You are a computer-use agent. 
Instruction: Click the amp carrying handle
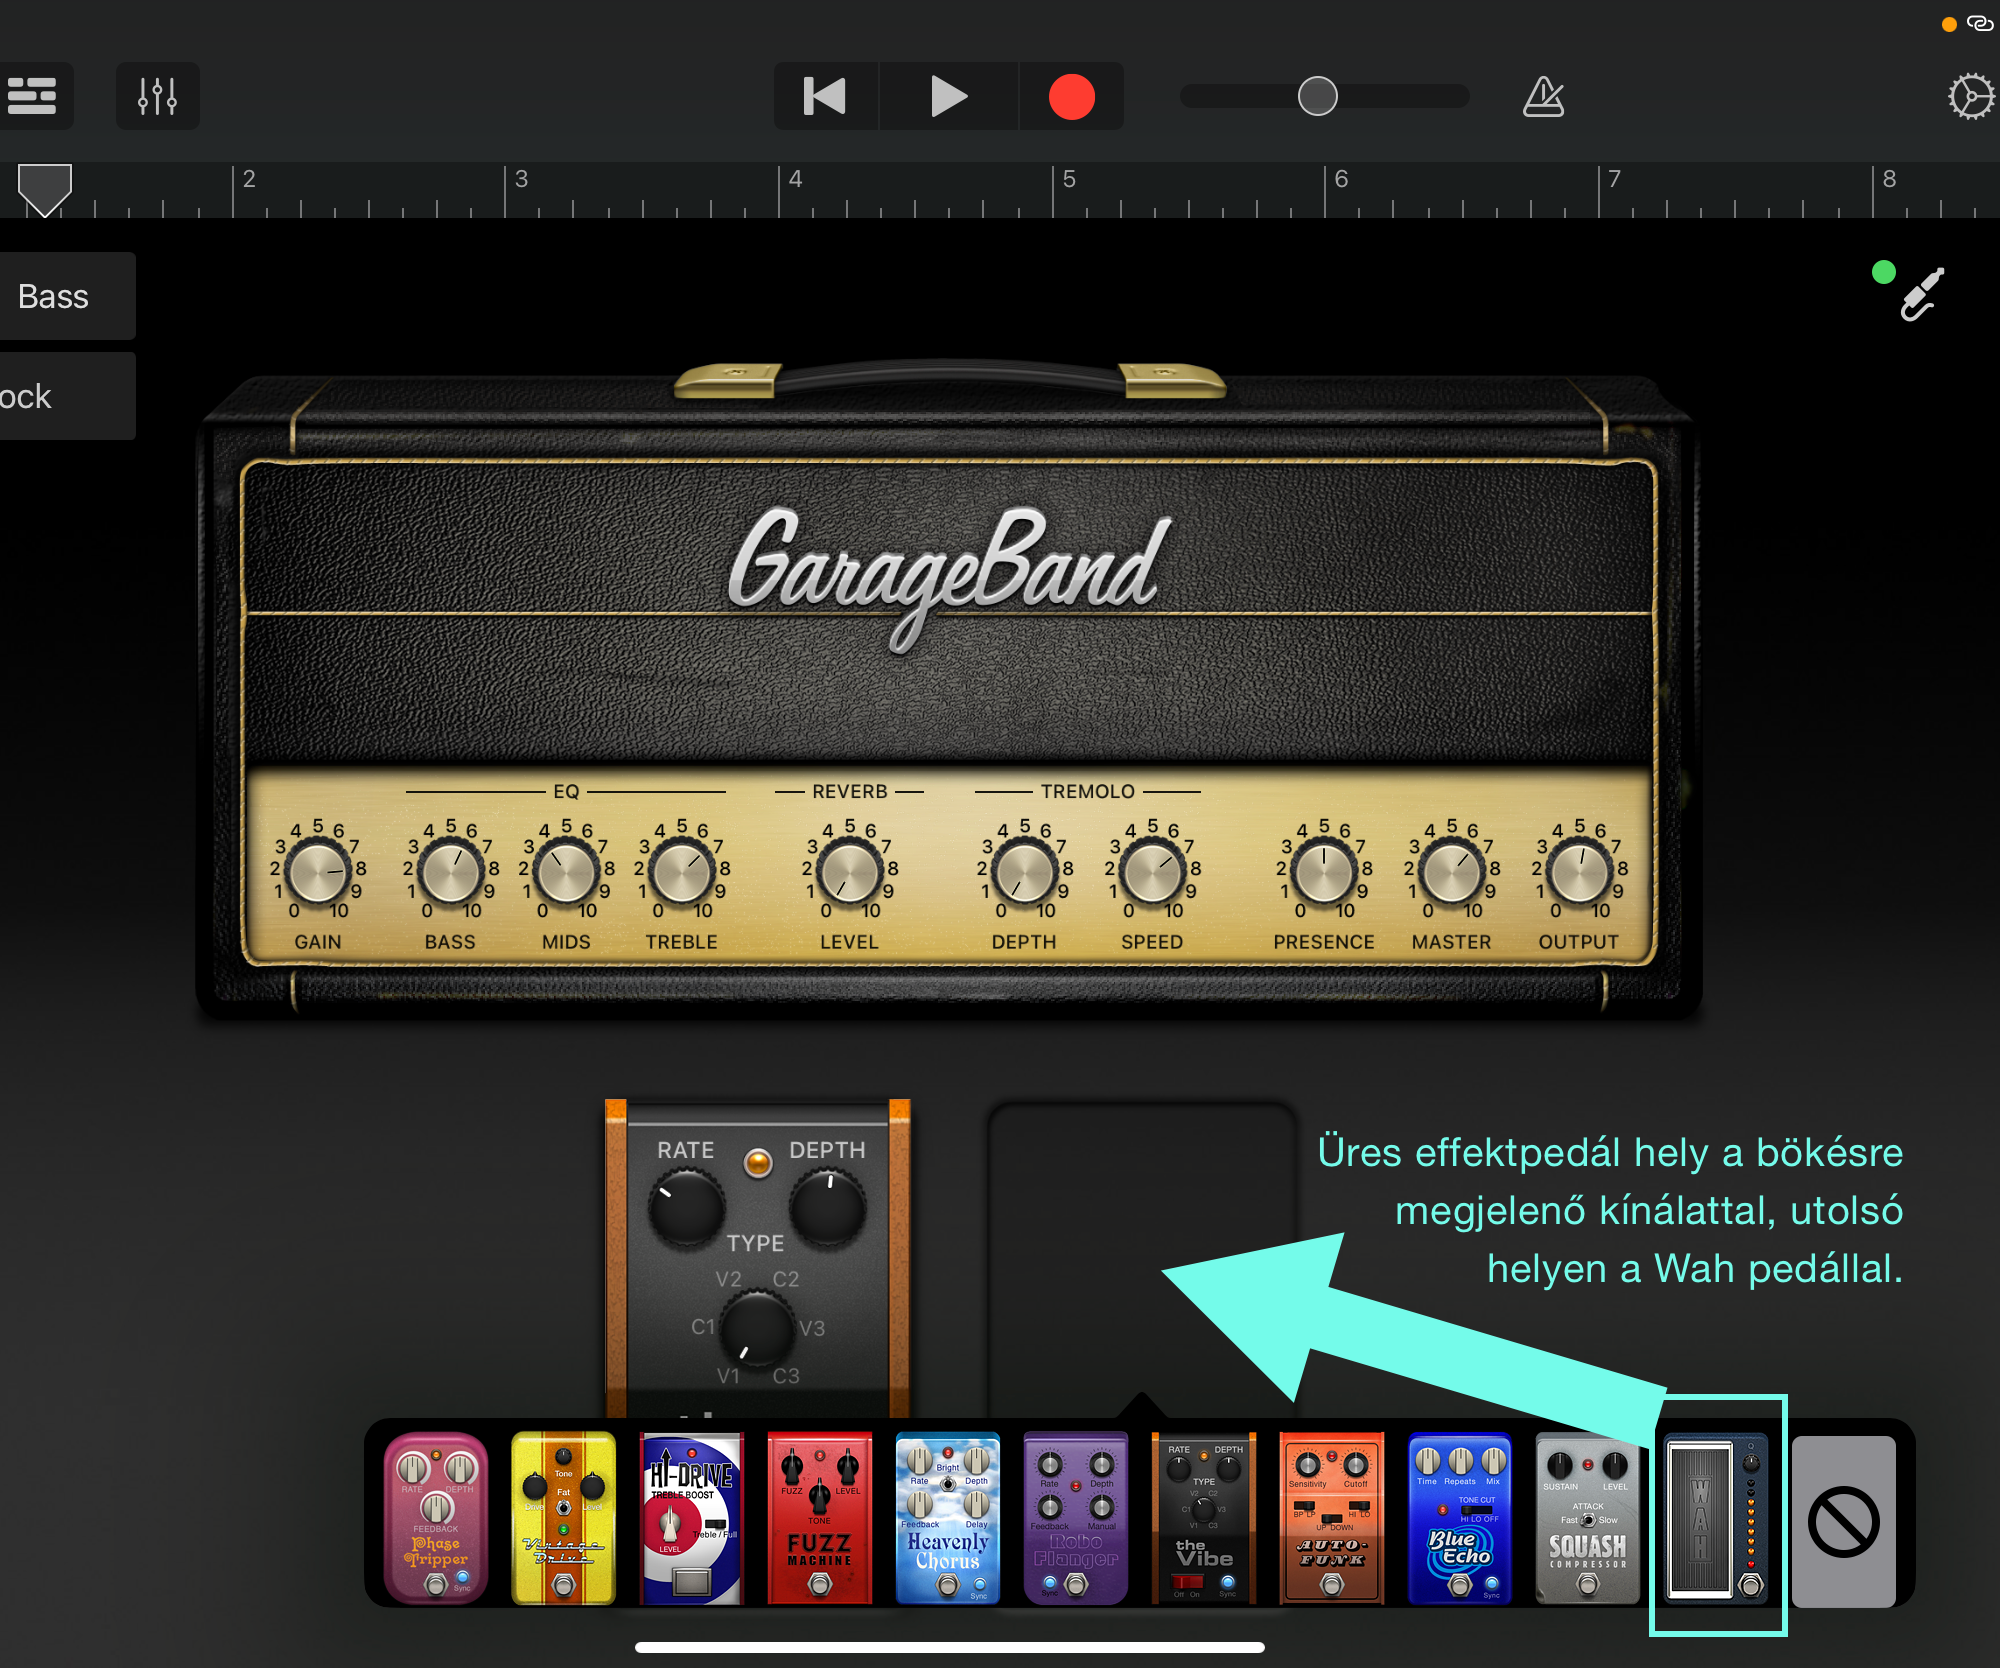(950, 380)
